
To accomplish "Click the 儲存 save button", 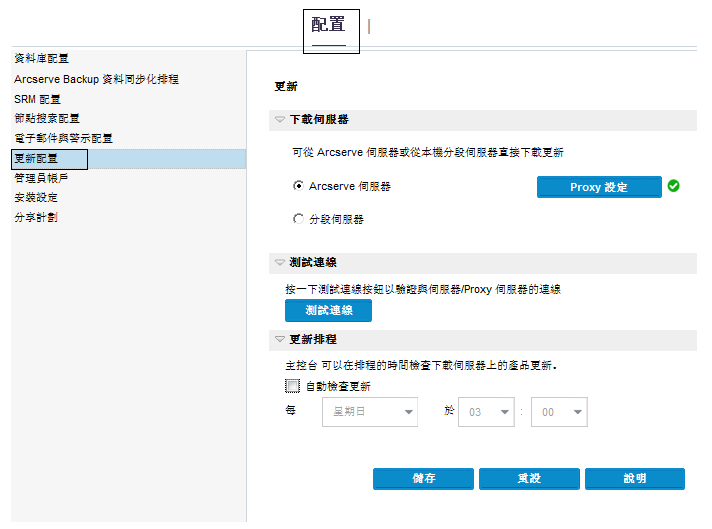I will click(423, 479).
